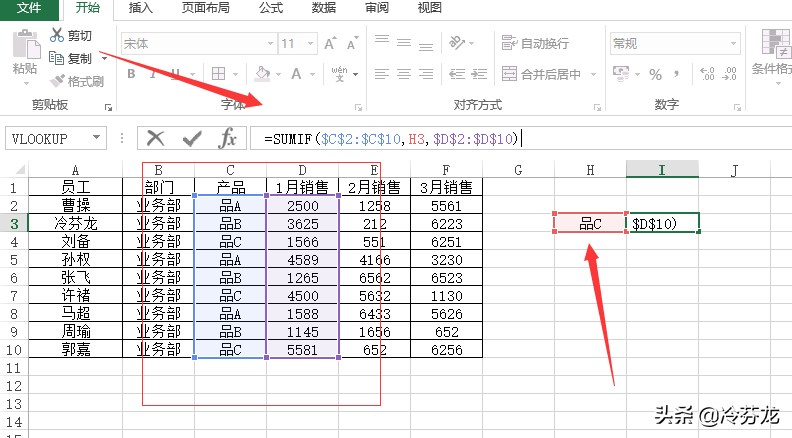792x438 pixels.
Task: Cancel formula entry with X
Action: click(x=156, y=138)
